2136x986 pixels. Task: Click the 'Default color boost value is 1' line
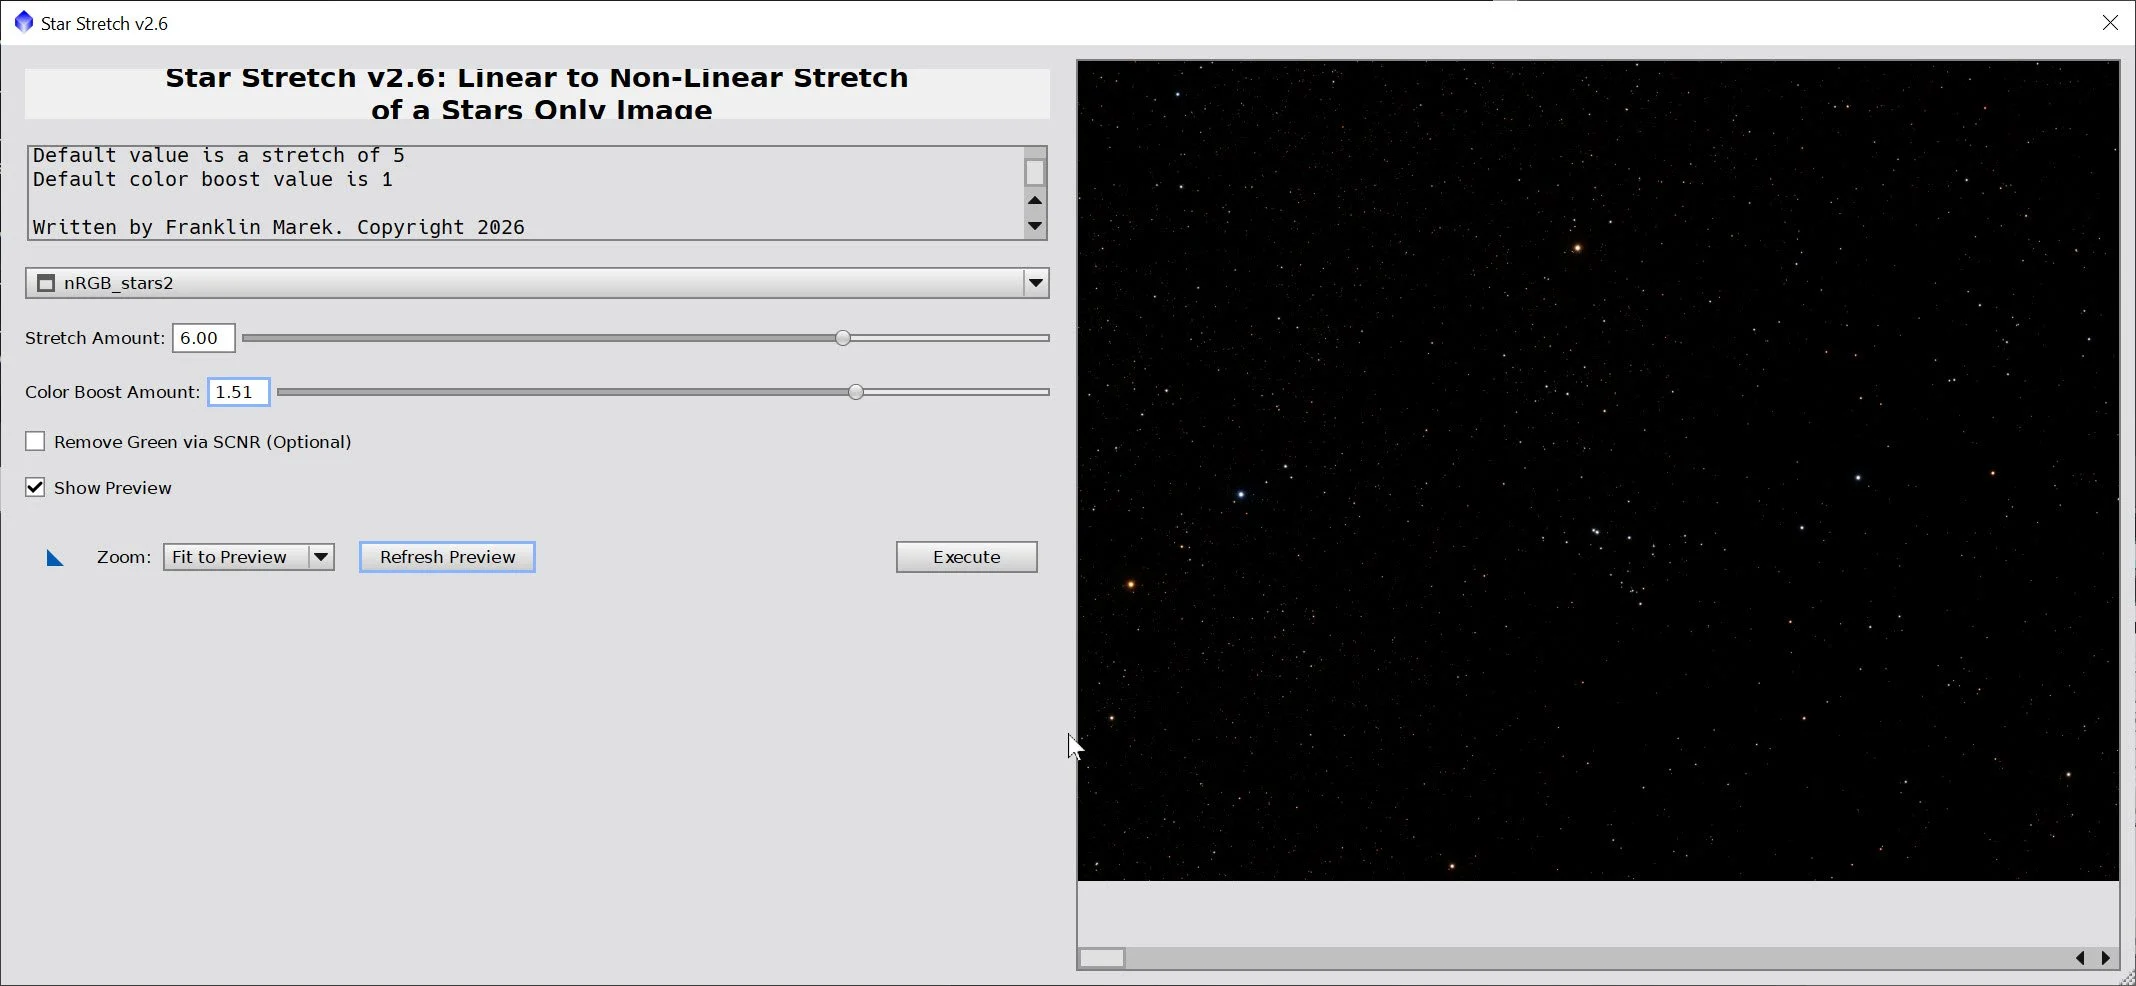click(213, 179)
